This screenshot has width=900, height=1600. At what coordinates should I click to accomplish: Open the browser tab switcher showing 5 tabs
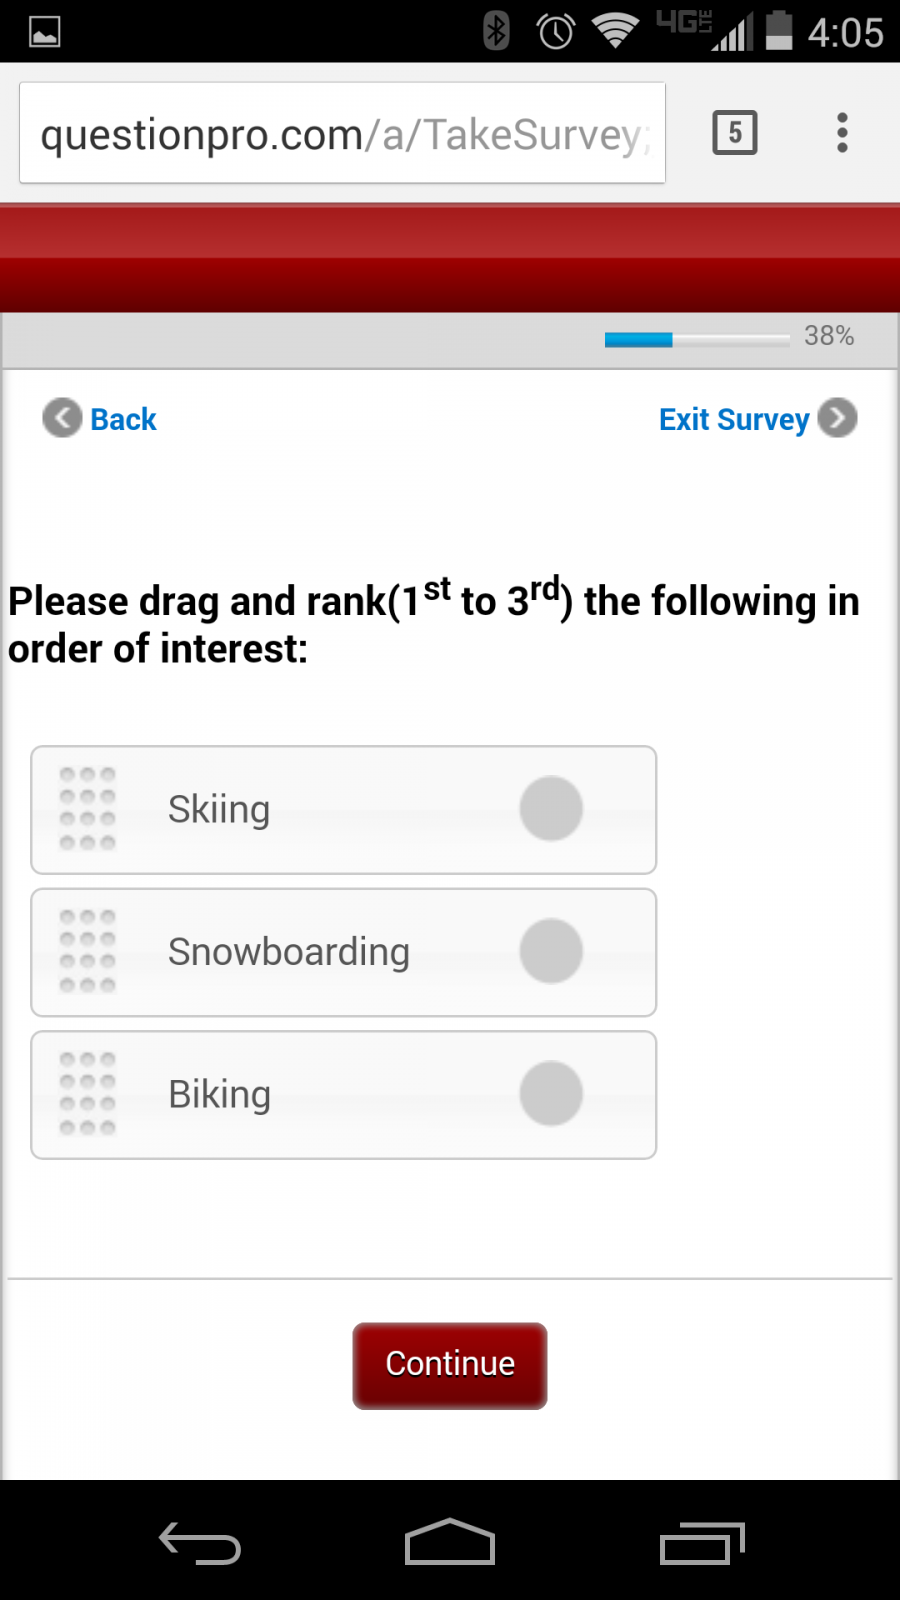pyautogui.click(x=733, y=132)
